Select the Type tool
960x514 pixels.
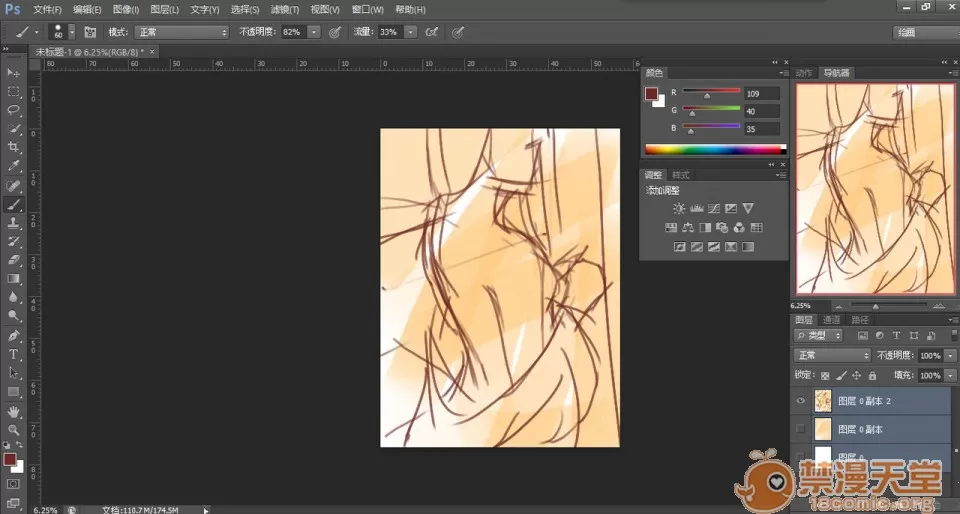point(14,354)
